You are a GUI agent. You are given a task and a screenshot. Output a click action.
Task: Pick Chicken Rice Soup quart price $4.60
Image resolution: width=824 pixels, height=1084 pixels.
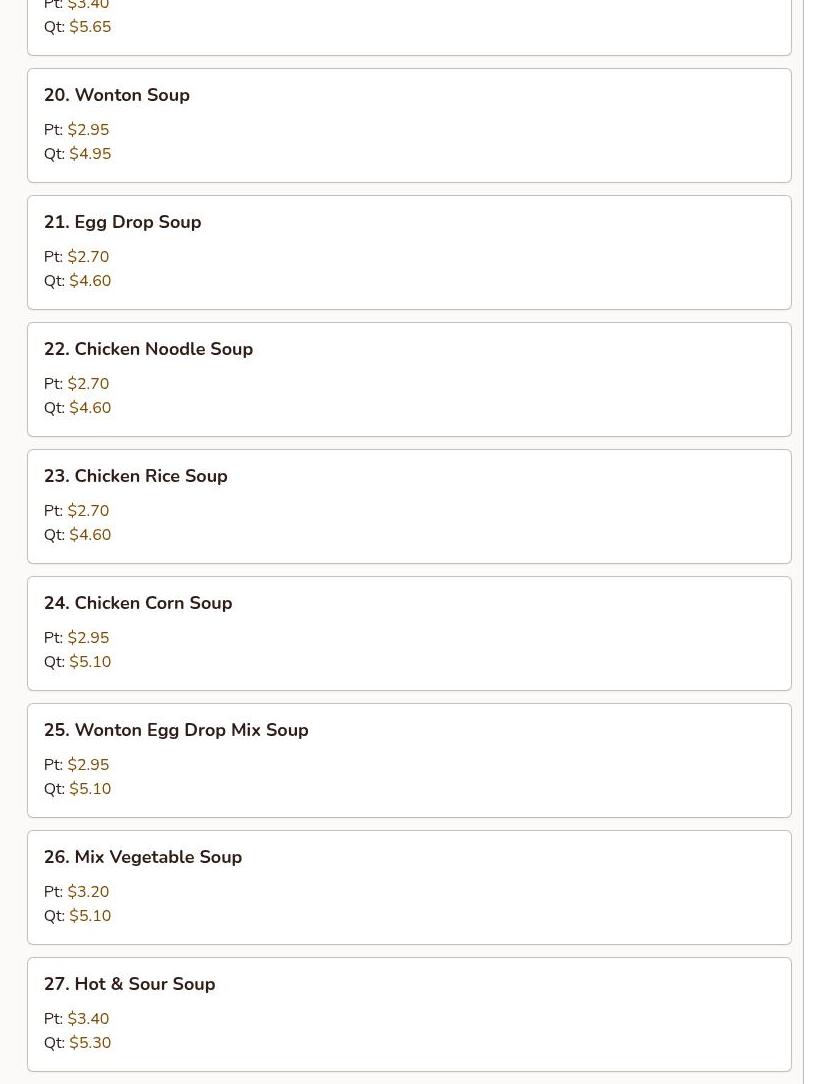(x=90, y=534)
